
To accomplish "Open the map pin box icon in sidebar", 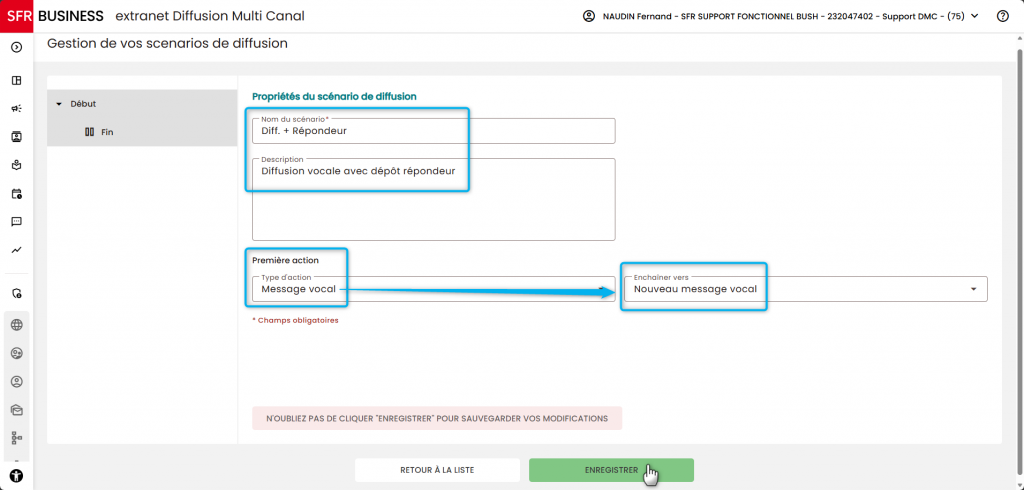I will pyautogui.click(x=17, y=165).
